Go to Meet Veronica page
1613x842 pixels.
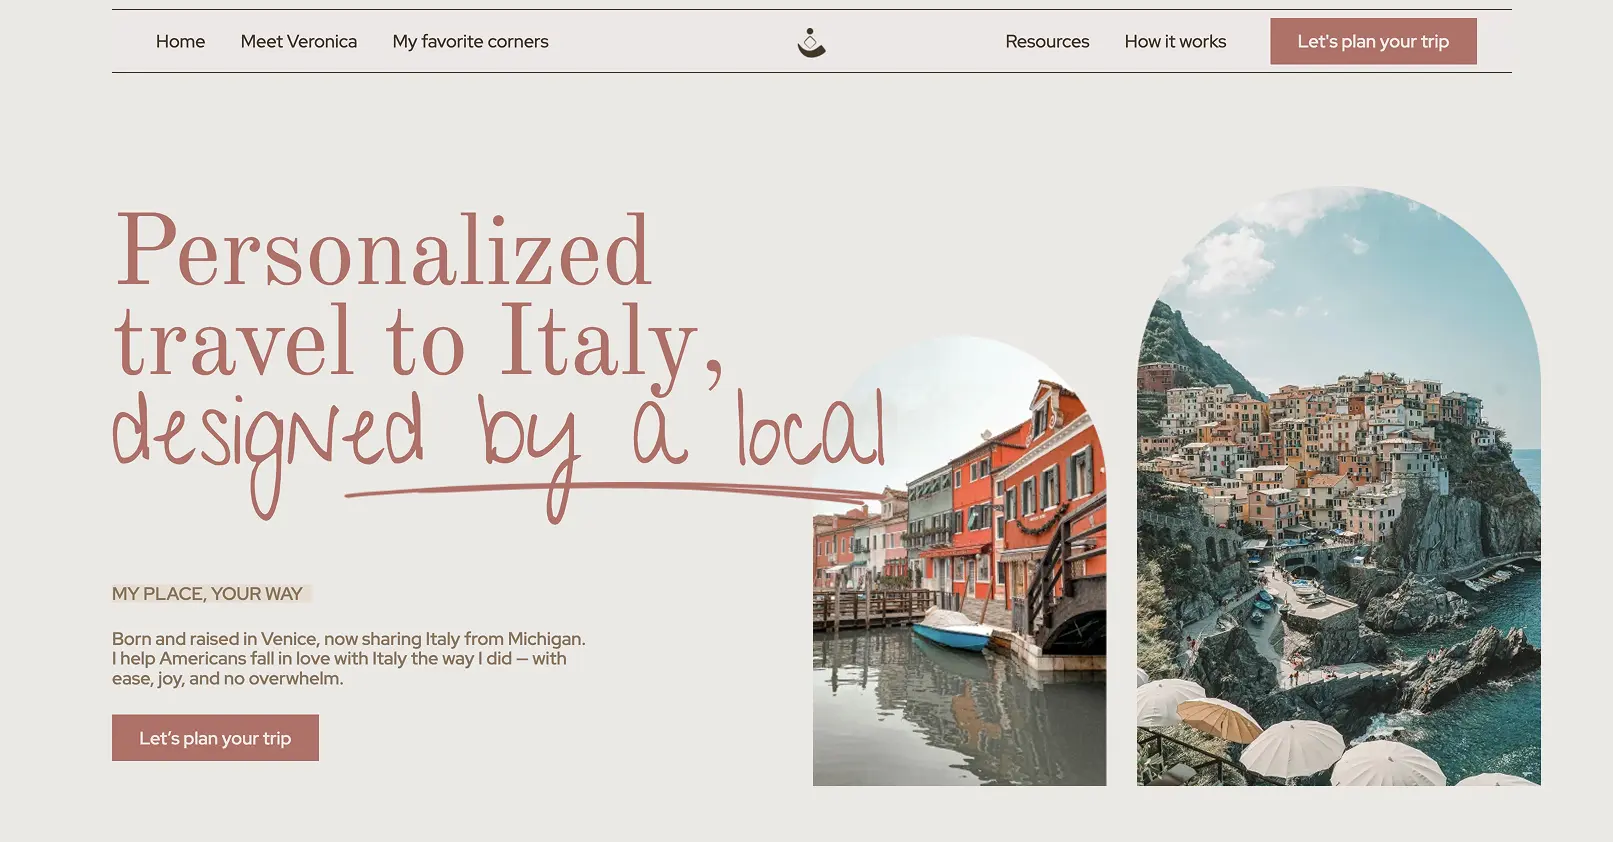(298, 41)
